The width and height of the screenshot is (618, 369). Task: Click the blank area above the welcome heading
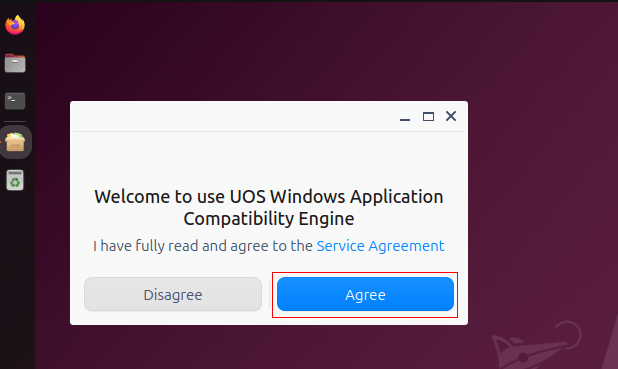pyautogui.click(x=269, y=158)
